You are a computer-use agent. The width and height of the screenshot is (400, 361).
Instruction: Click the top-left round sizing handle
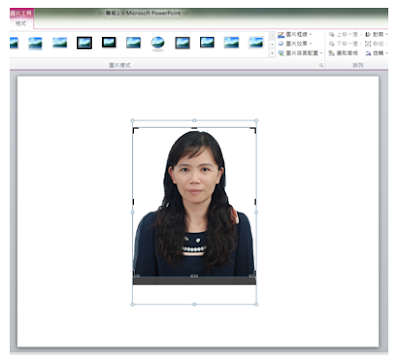point(132,120)
